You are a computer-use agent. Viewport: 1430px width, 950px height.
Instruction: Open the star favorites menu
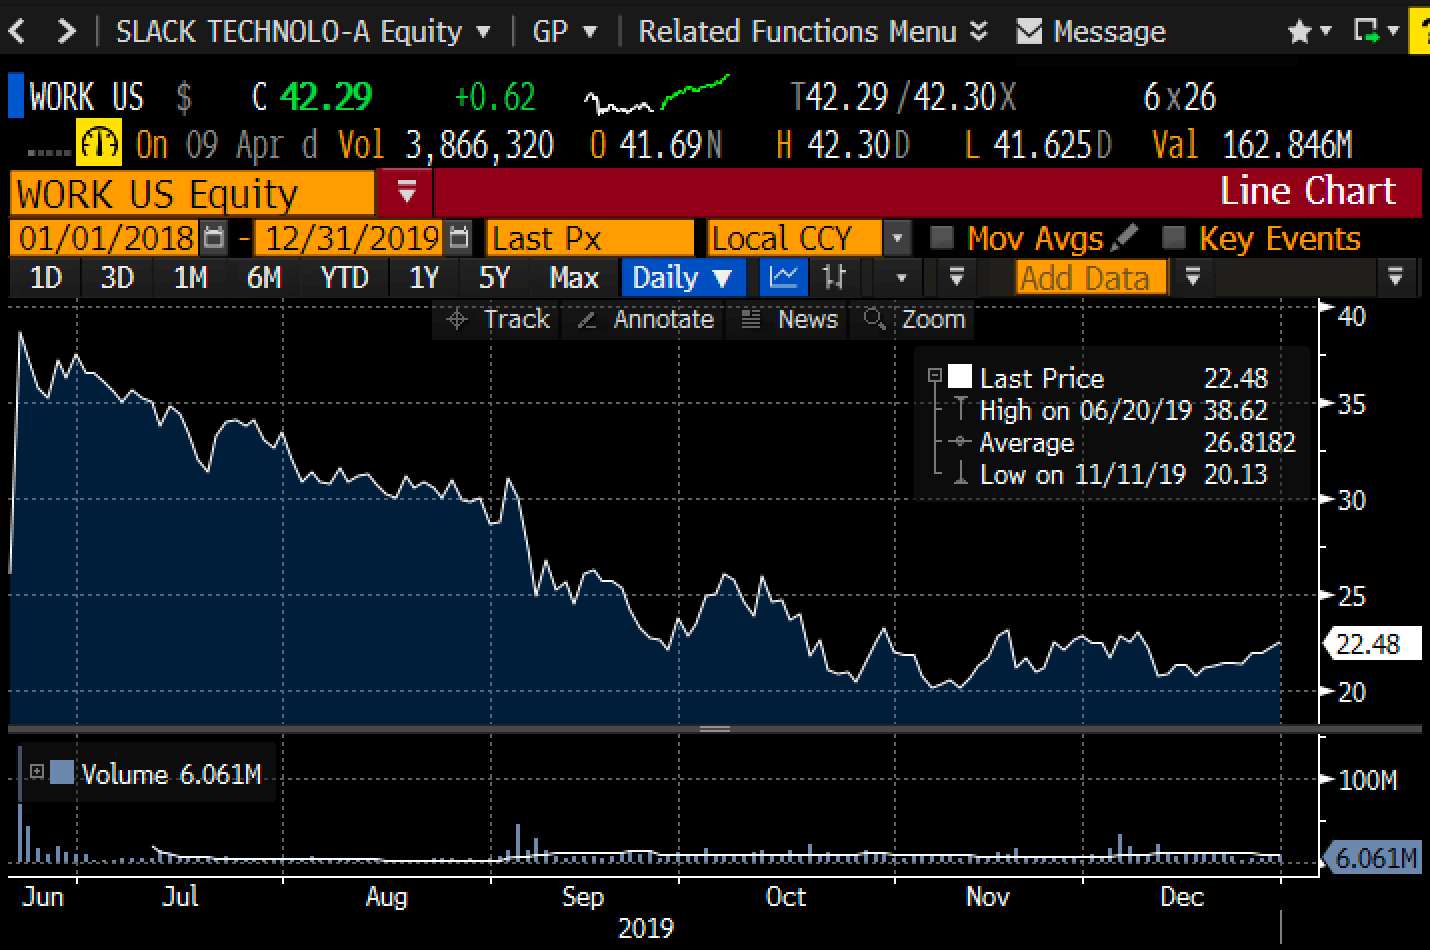pyautogui.click(x=1309, y=32)
